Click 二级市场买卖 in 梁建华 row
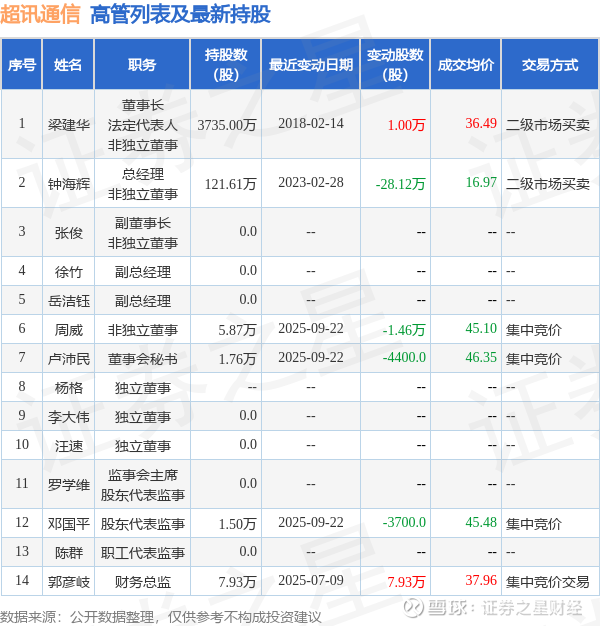Screen dimensions: 600x626 548,125
